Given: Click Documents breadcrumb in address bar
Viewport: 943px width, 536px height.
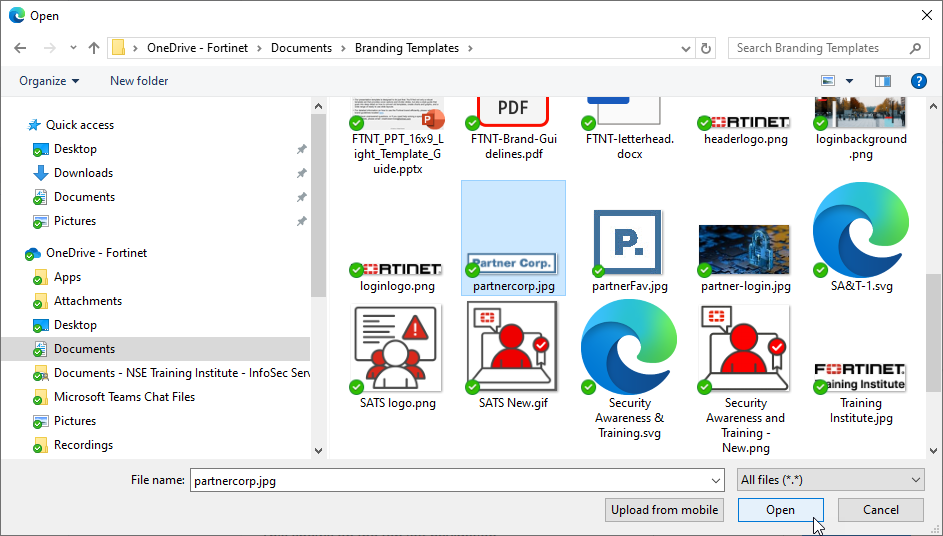Looking at the screenshot, I should (301, 48).
